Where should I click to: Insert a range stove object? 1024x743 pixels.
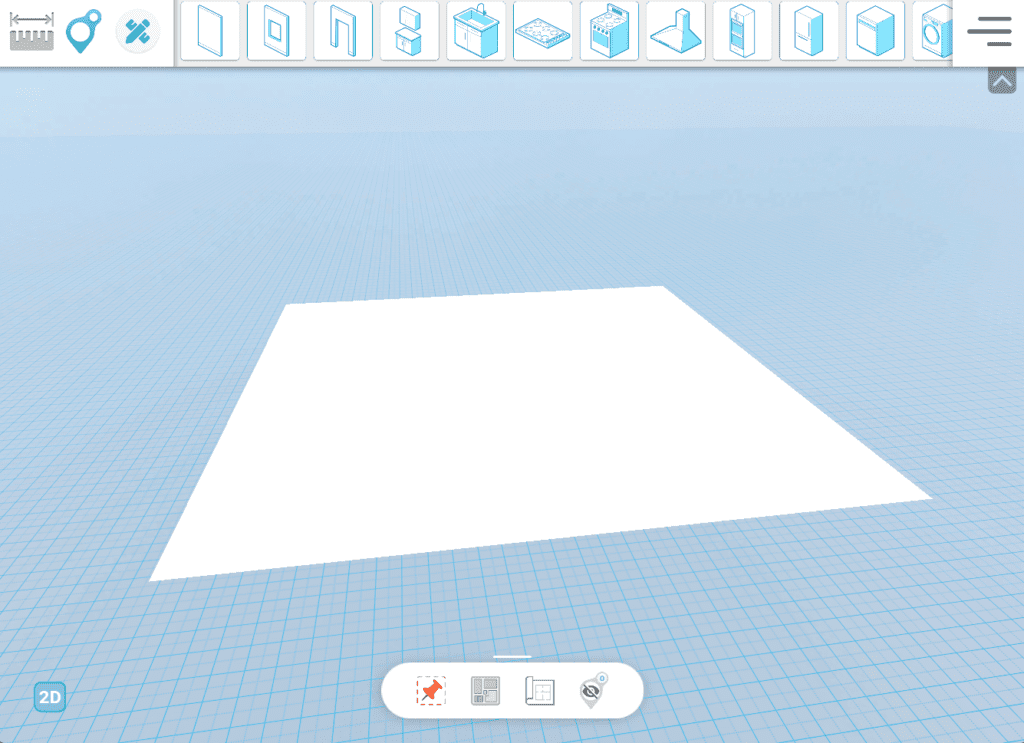click(x=609, y=31)
